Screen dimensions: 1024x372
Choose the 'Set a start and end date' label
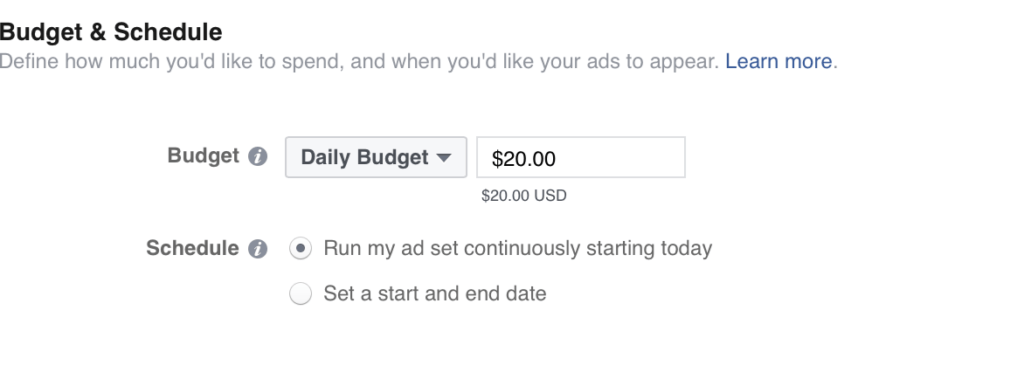pyautogui.click(x=435, y=294)
